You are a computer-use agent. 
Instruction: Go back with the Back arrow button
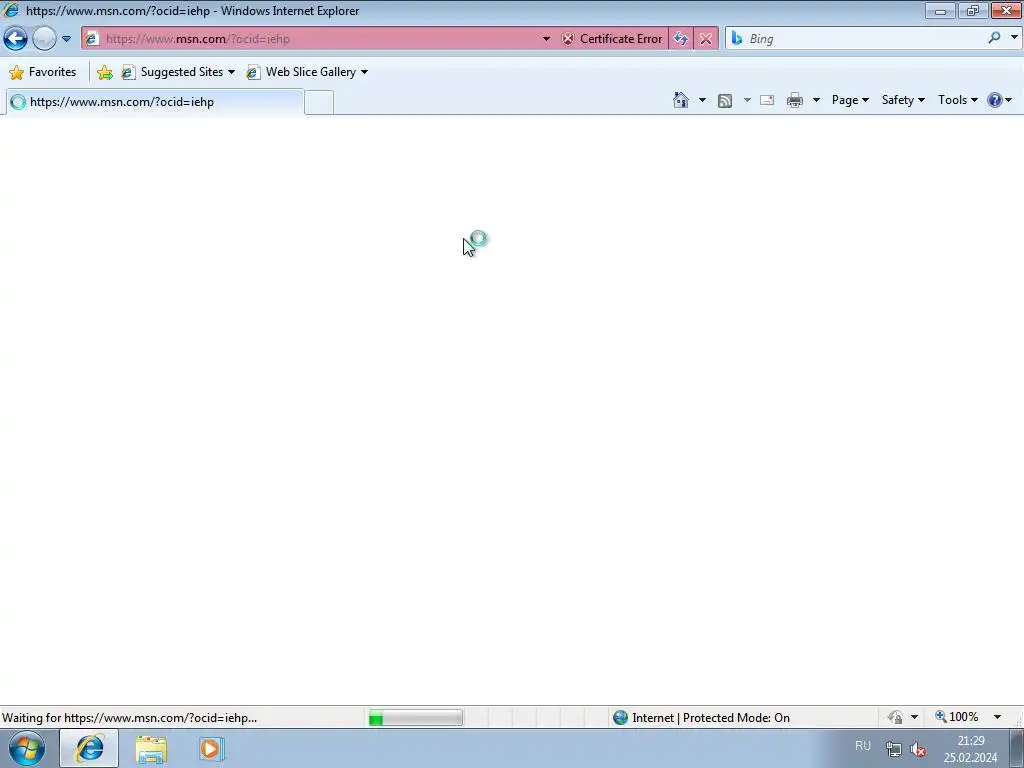16,39
